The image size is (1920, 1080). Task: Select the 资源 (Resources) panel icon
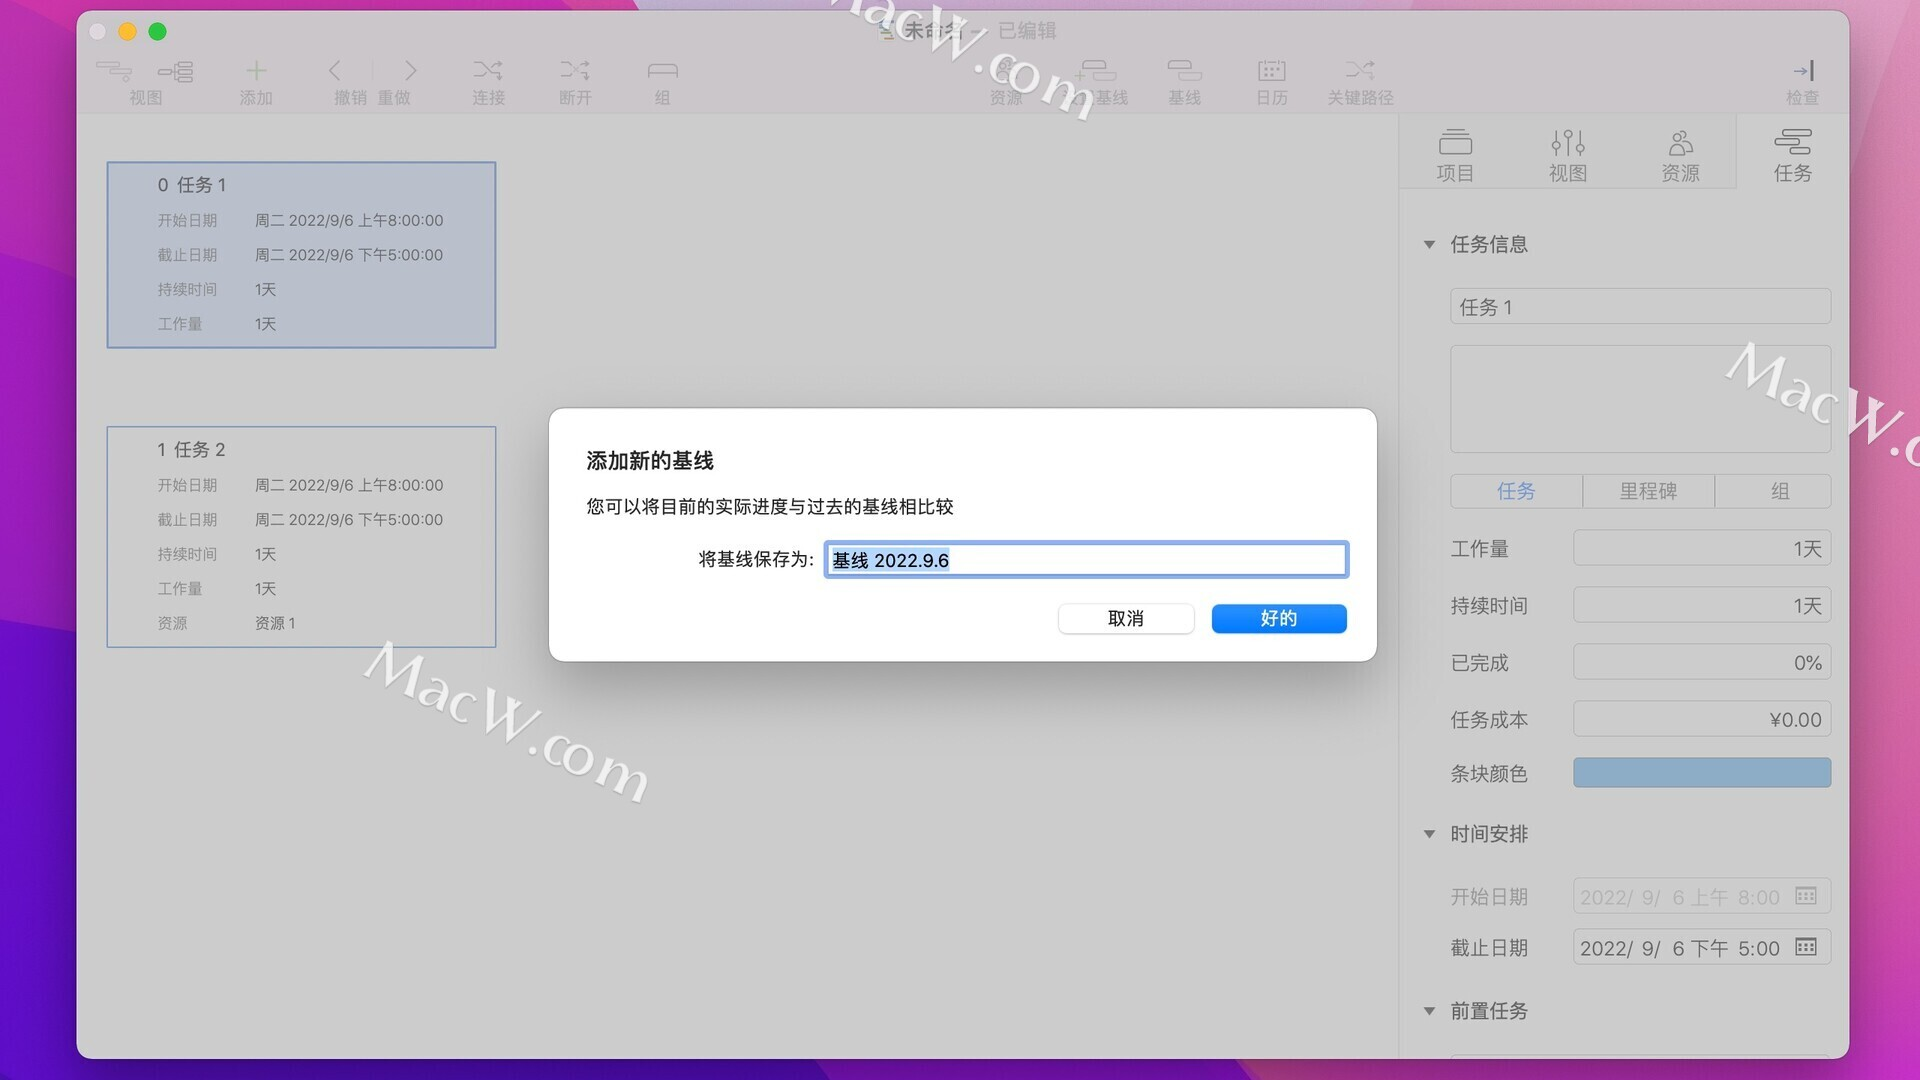1680,152
